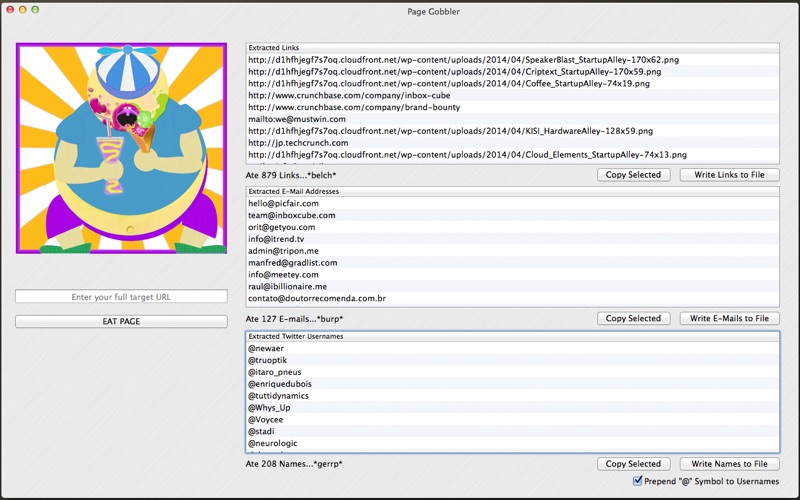800x500 pixels.
Task: Select e-mail admin@tripon.me
Action: point(512,251)
